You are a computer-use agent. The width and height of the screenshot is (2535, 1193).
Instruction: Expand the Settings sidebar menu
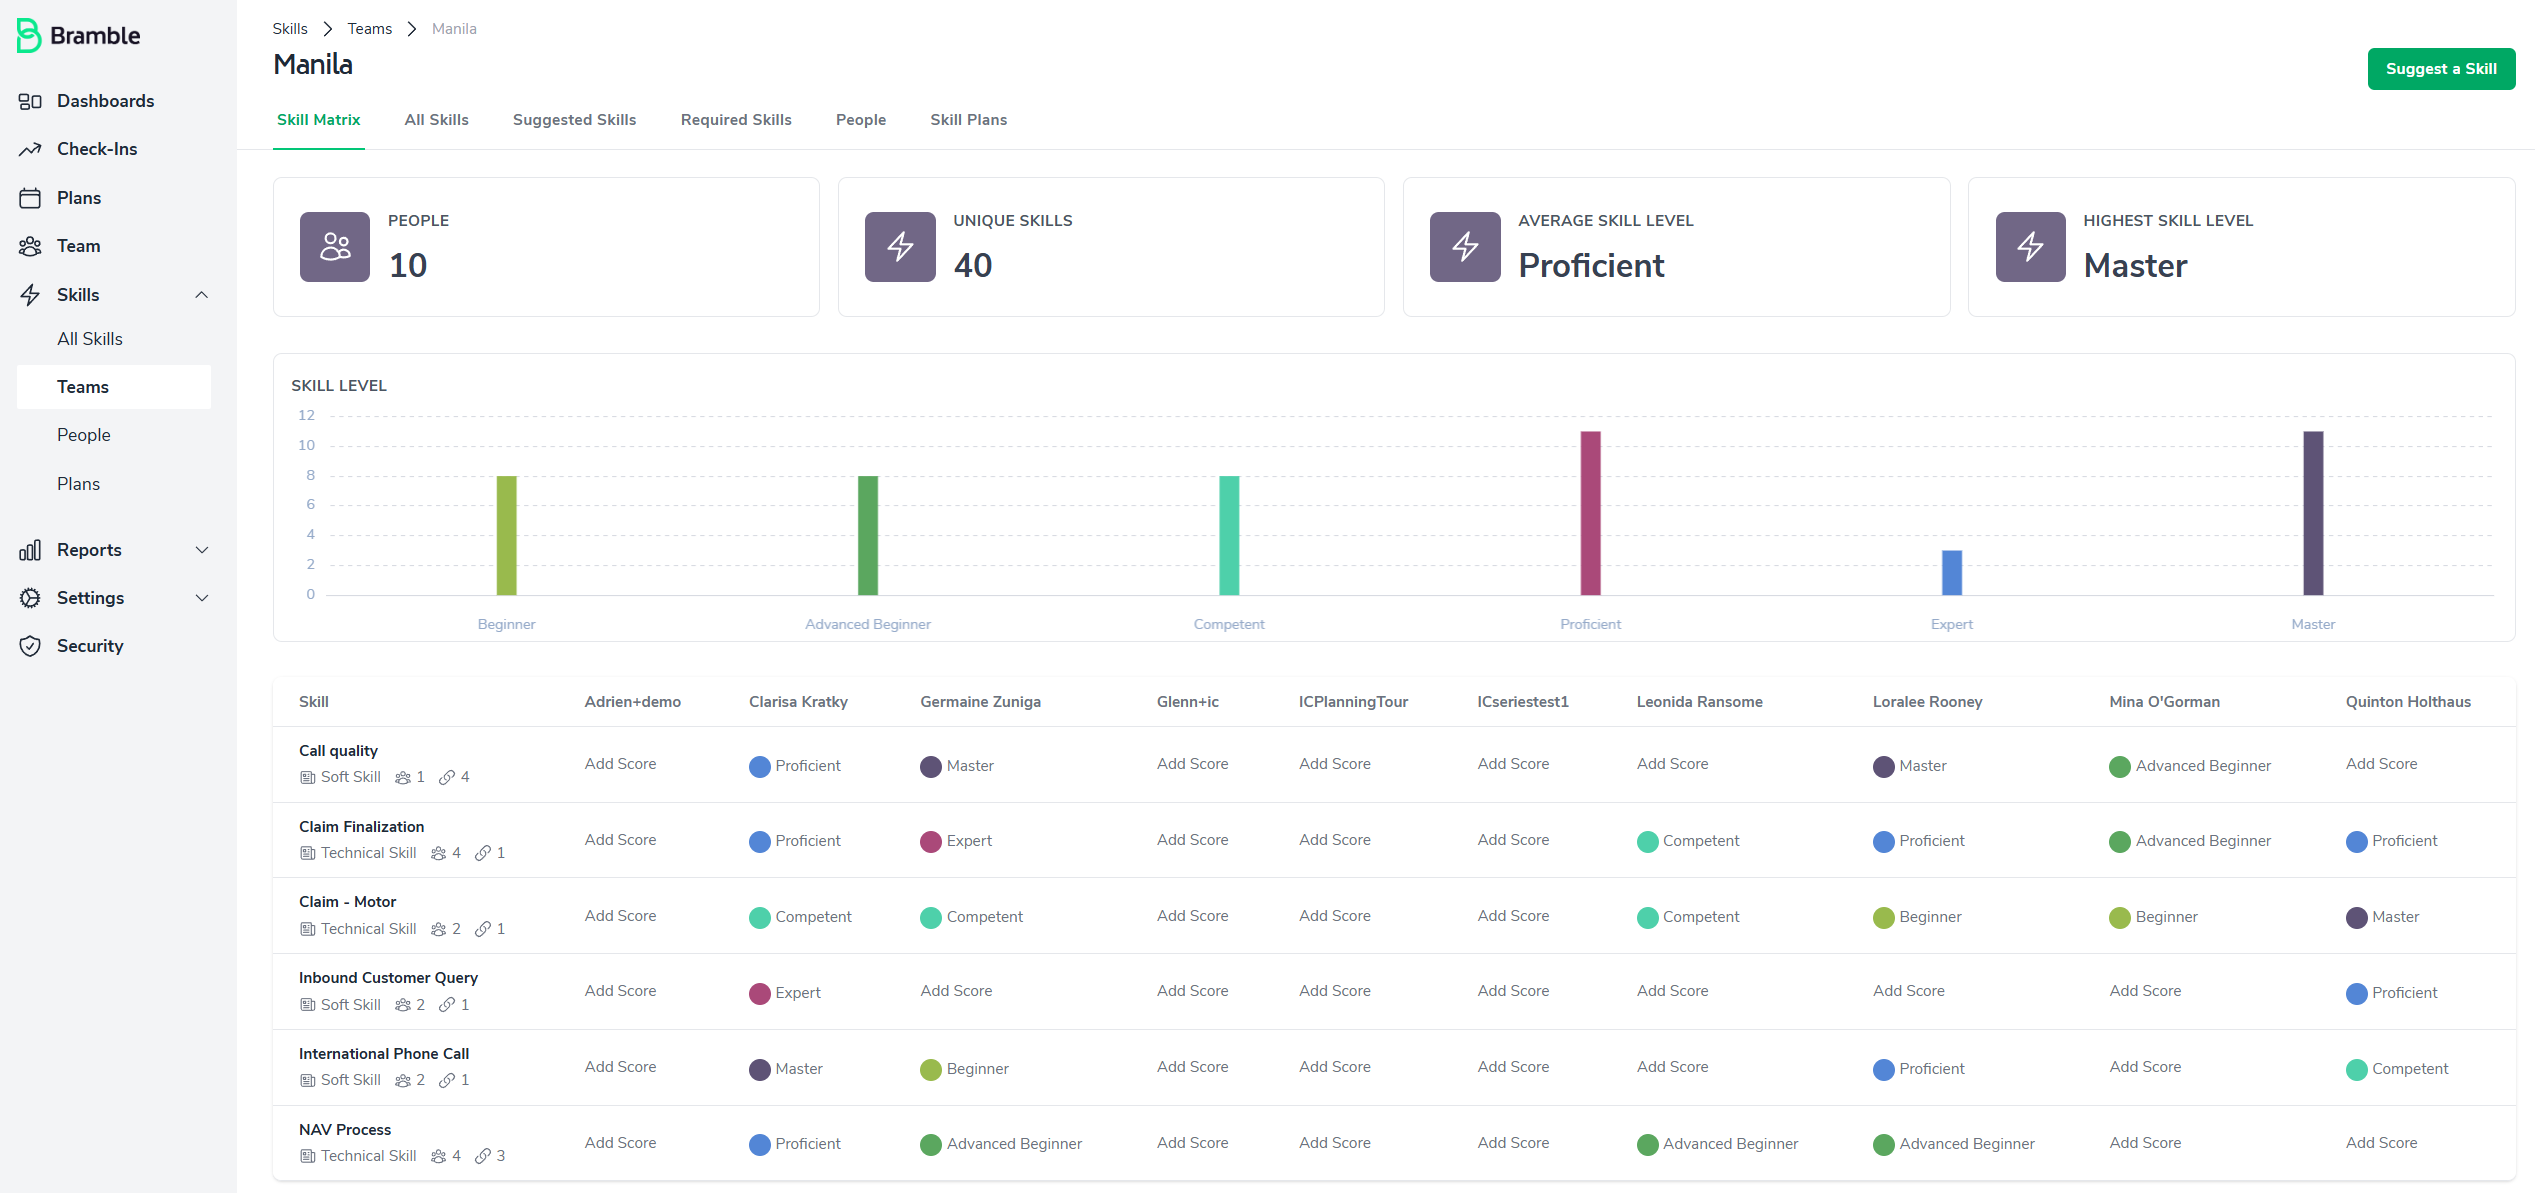click(202, 598)
